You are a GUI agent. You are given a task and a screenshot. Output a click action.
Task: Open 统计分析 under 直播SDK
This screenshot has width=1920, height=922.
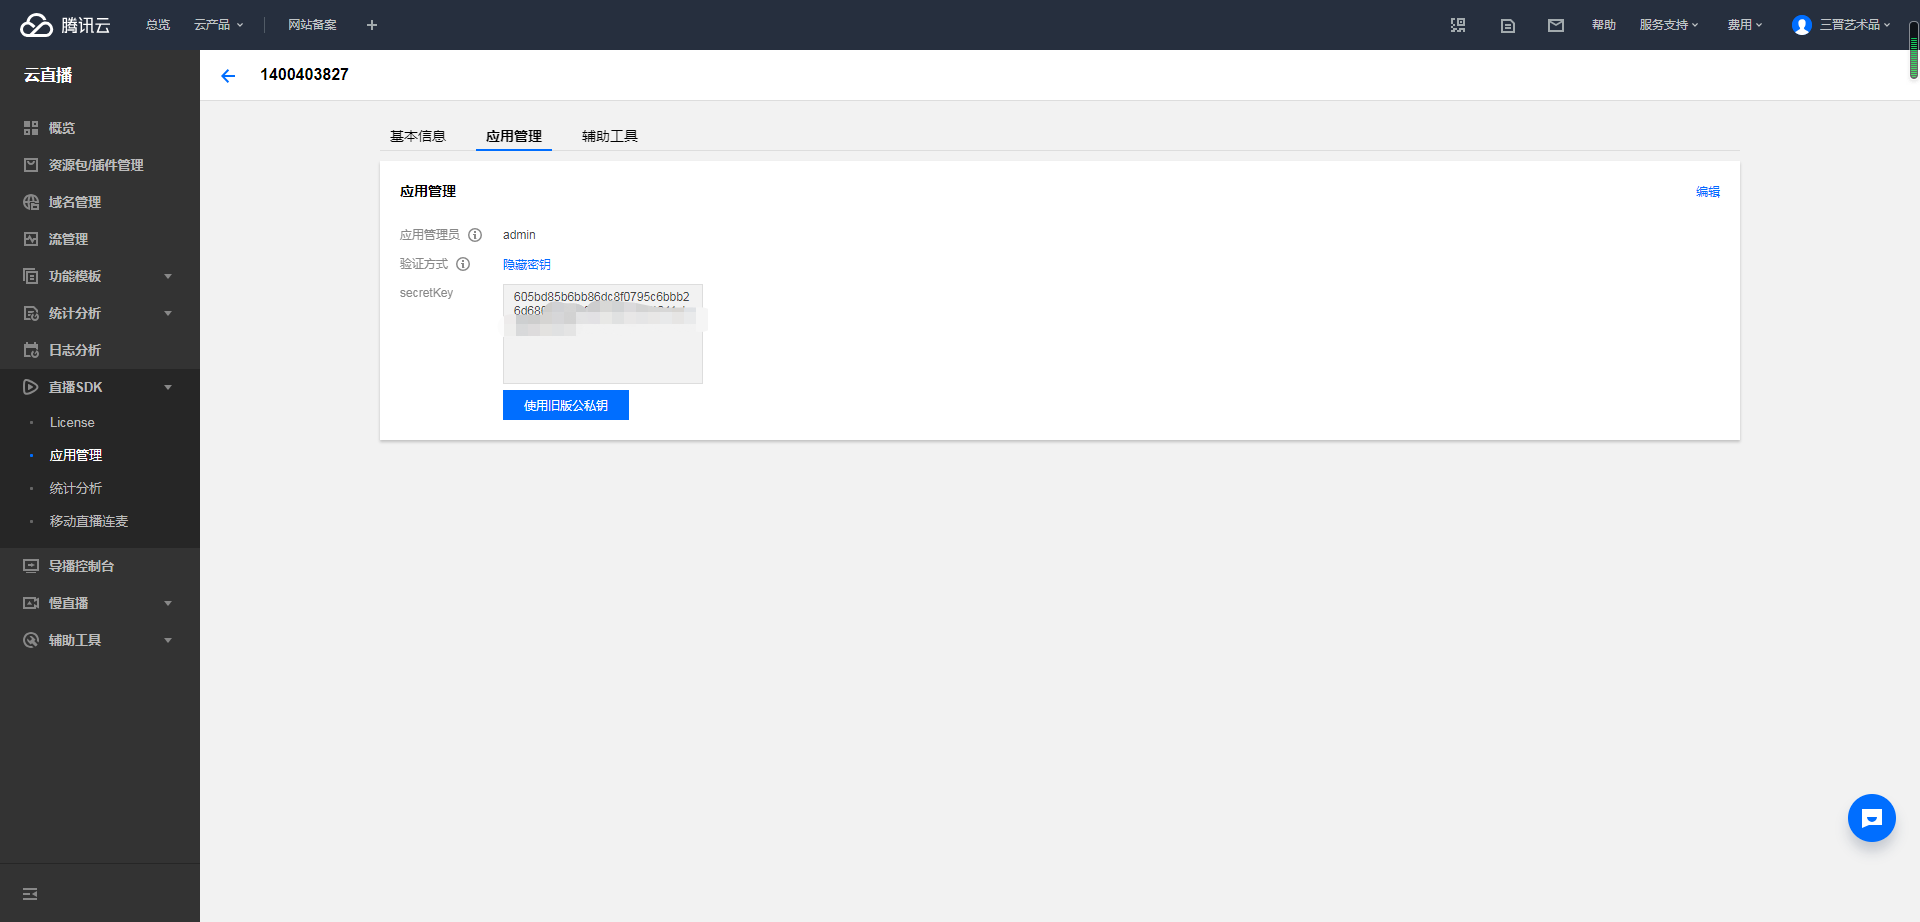[76, 488]
